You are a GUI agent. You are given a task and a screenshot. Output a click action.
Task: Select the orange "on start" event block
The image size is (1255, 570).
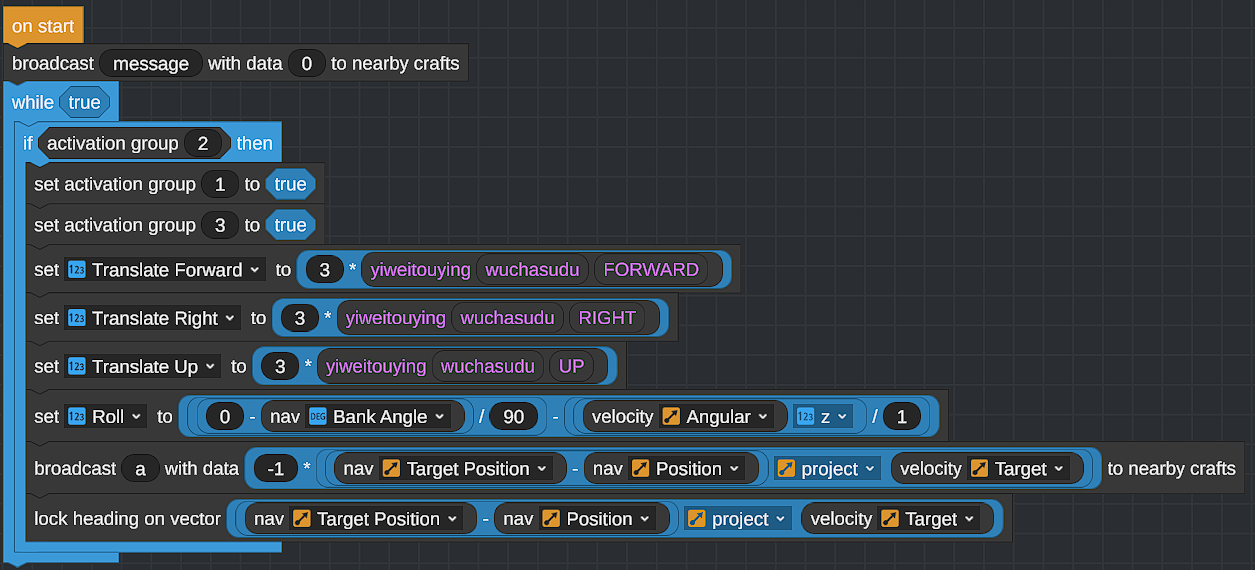tap(43, 26)
